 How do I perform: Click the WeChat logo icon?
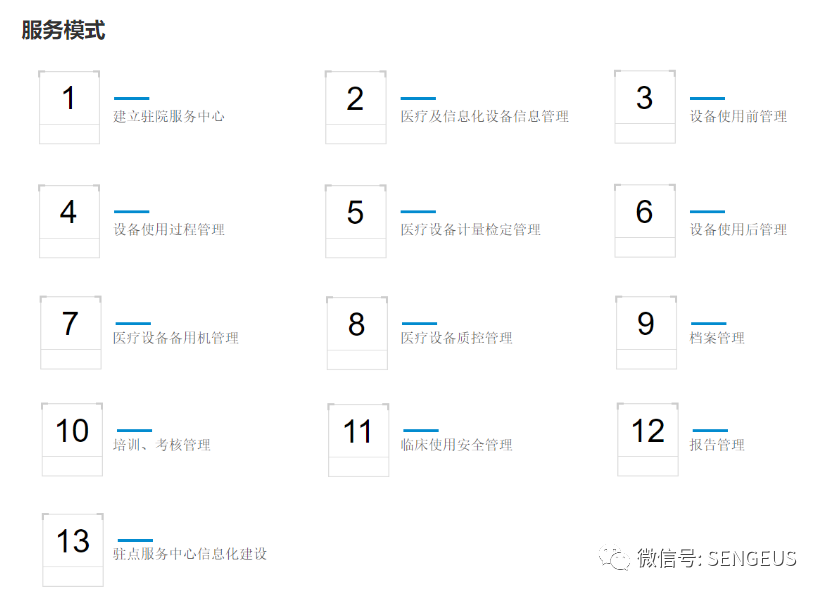pos(615,557)
